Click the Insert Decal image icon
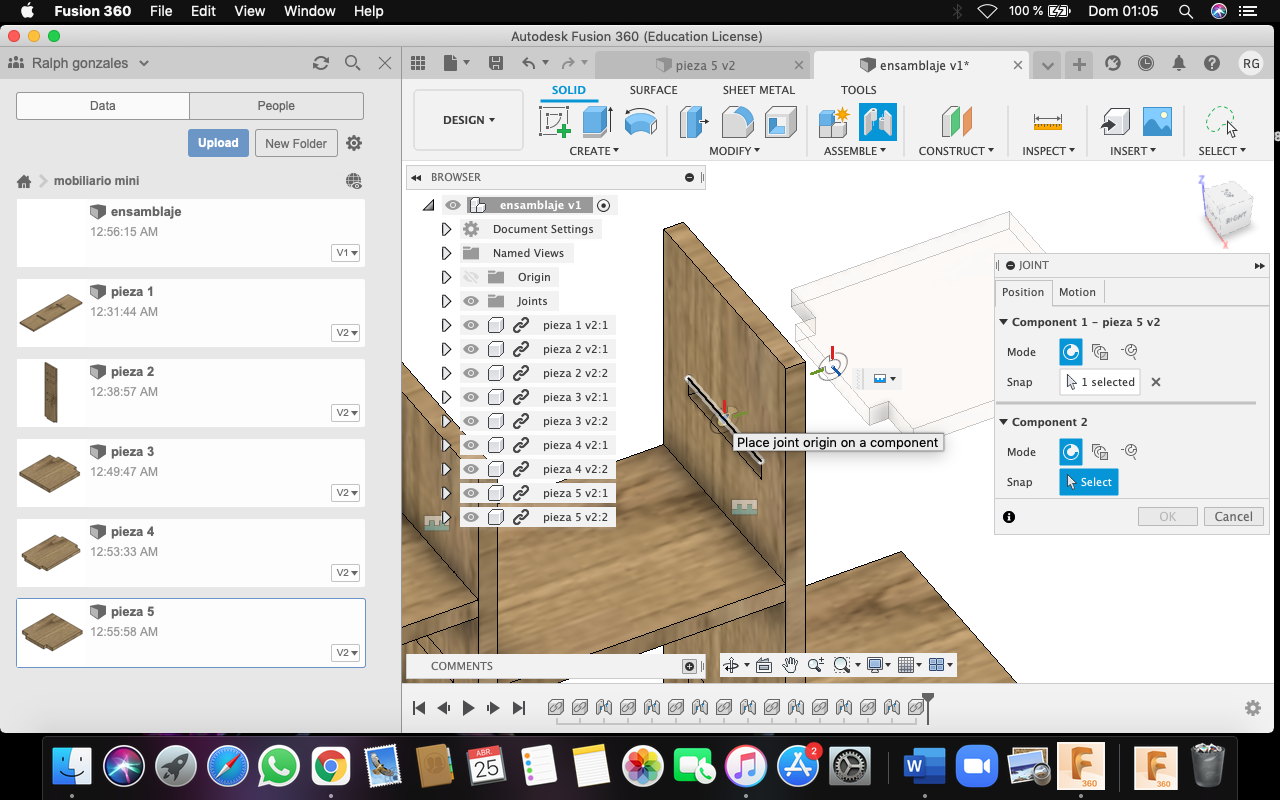The width and height of the screenshot is (1280, 800). click(1157, 122)
